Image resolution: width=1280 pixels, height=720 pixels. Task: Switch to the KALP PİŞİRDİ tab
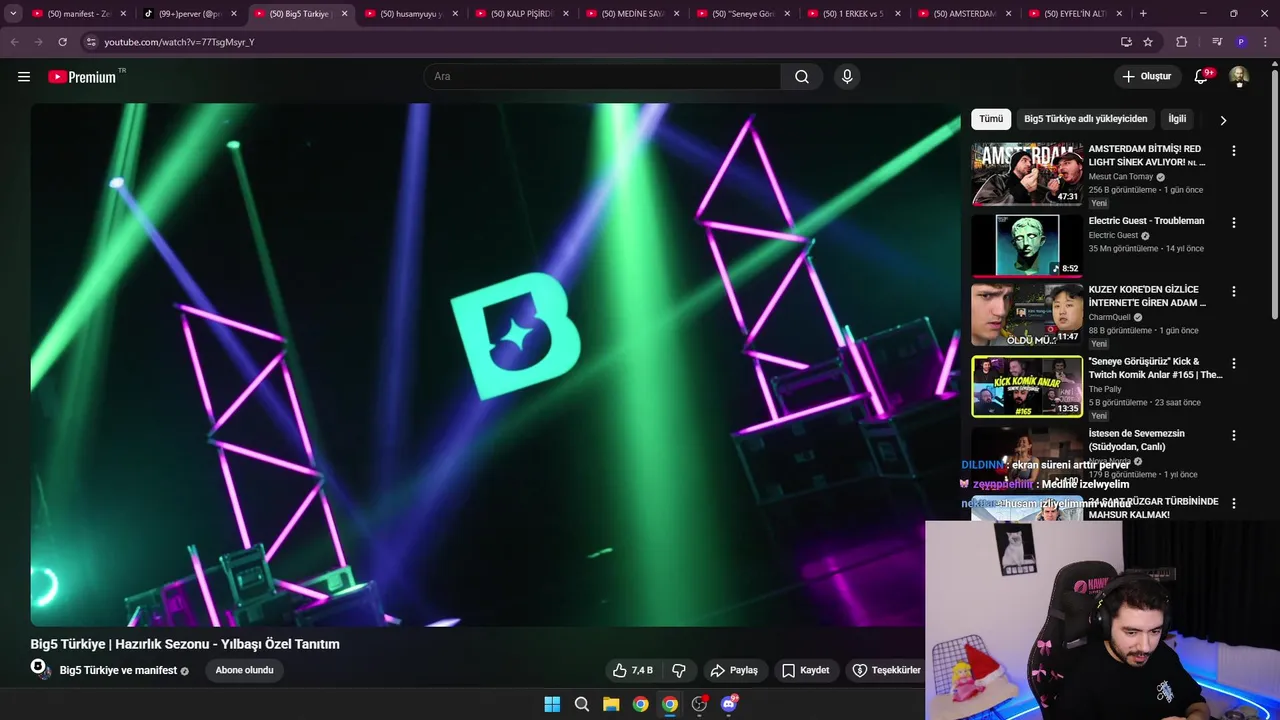[523, 14]
